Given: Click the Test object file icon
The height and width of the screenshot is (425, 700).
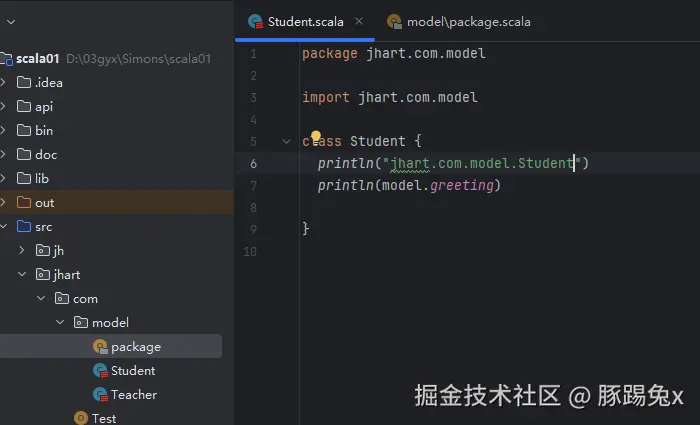Looking at the screenshot, I should coord(81,418).
